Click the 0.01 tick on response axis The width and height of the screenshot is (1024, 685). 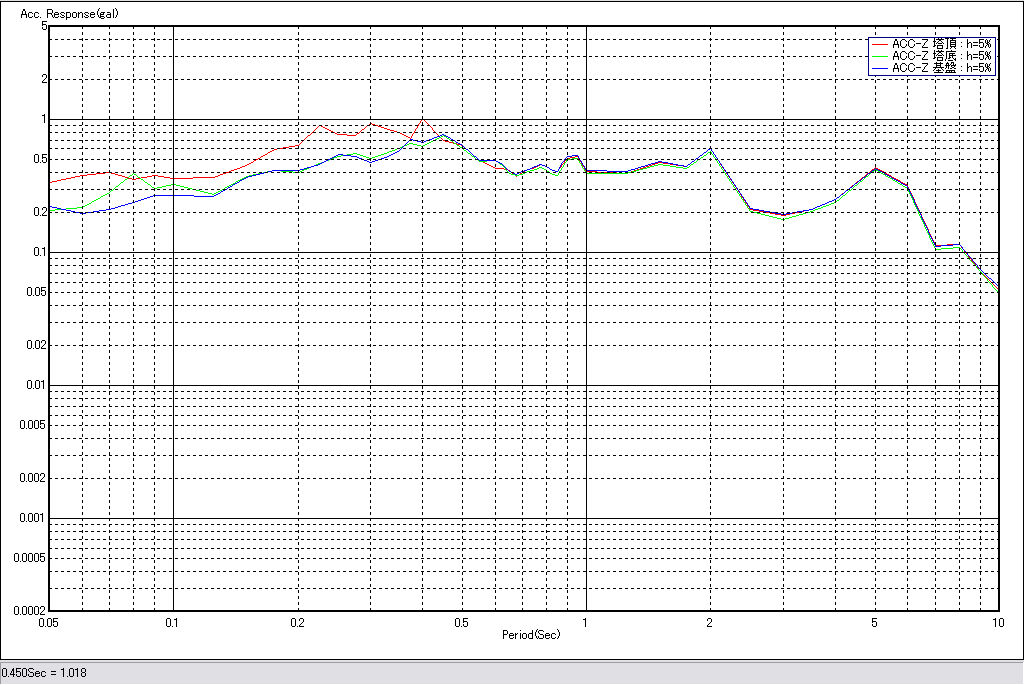37,385
